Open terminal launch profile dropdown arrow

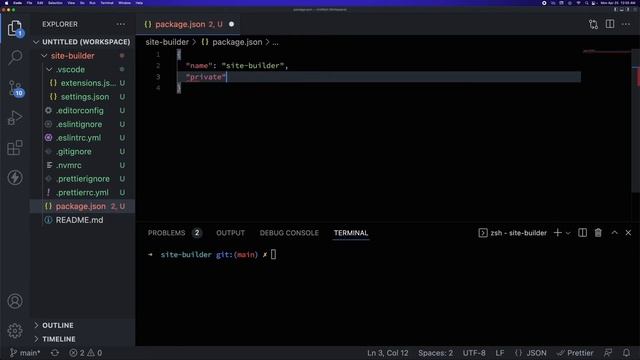coord(568,233)
